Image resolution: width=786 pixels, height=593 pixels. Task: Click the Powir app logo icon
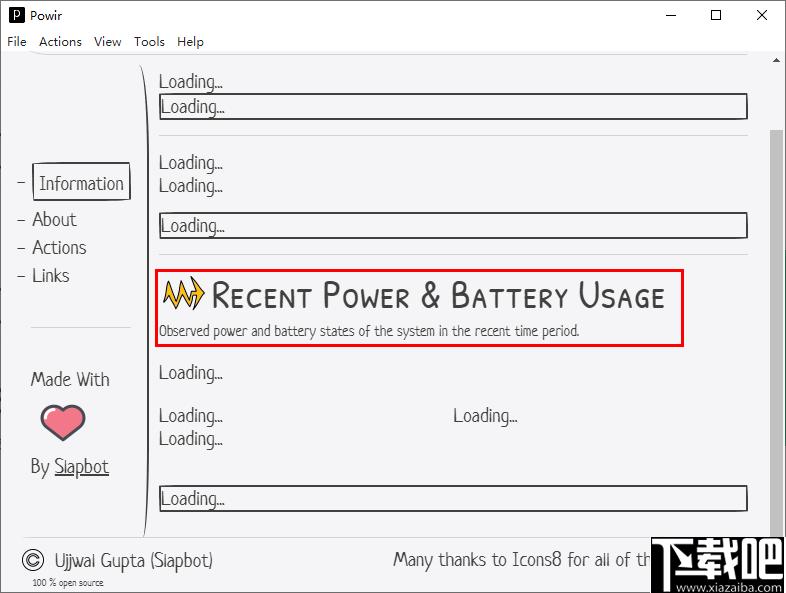(17, 15)
